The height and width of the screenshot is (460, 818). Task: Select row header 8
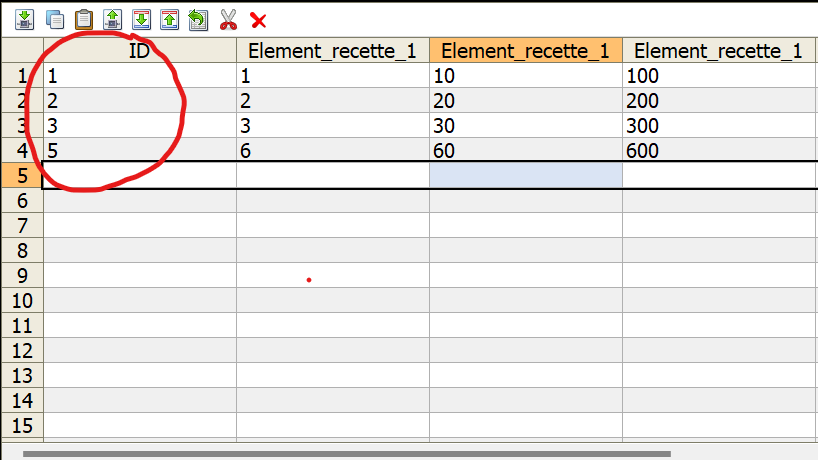tap(22, 251)
